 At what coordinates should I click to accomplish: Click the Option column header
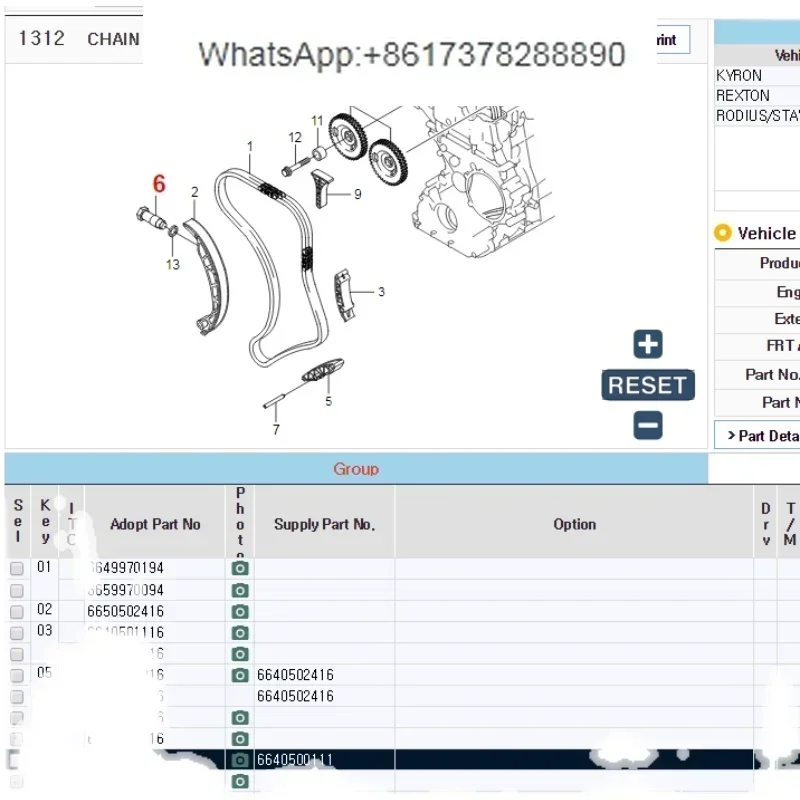pos(574,524)
